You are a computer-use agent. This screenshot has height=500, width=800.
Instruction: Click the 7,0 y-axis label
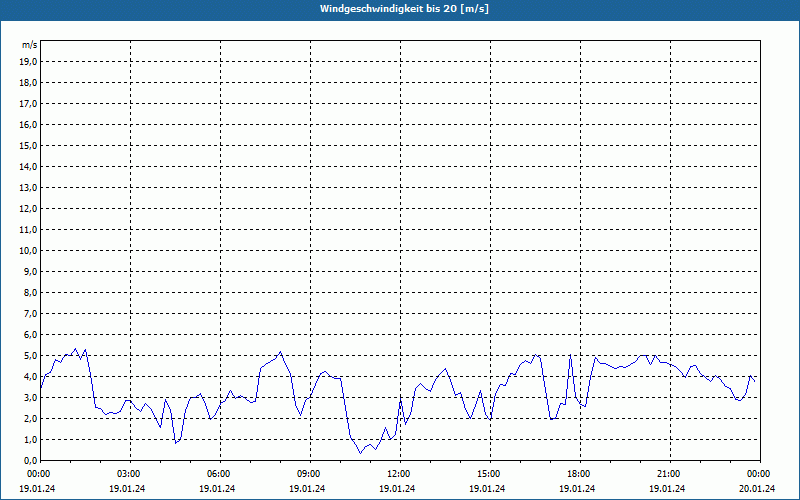click(31, 313)
